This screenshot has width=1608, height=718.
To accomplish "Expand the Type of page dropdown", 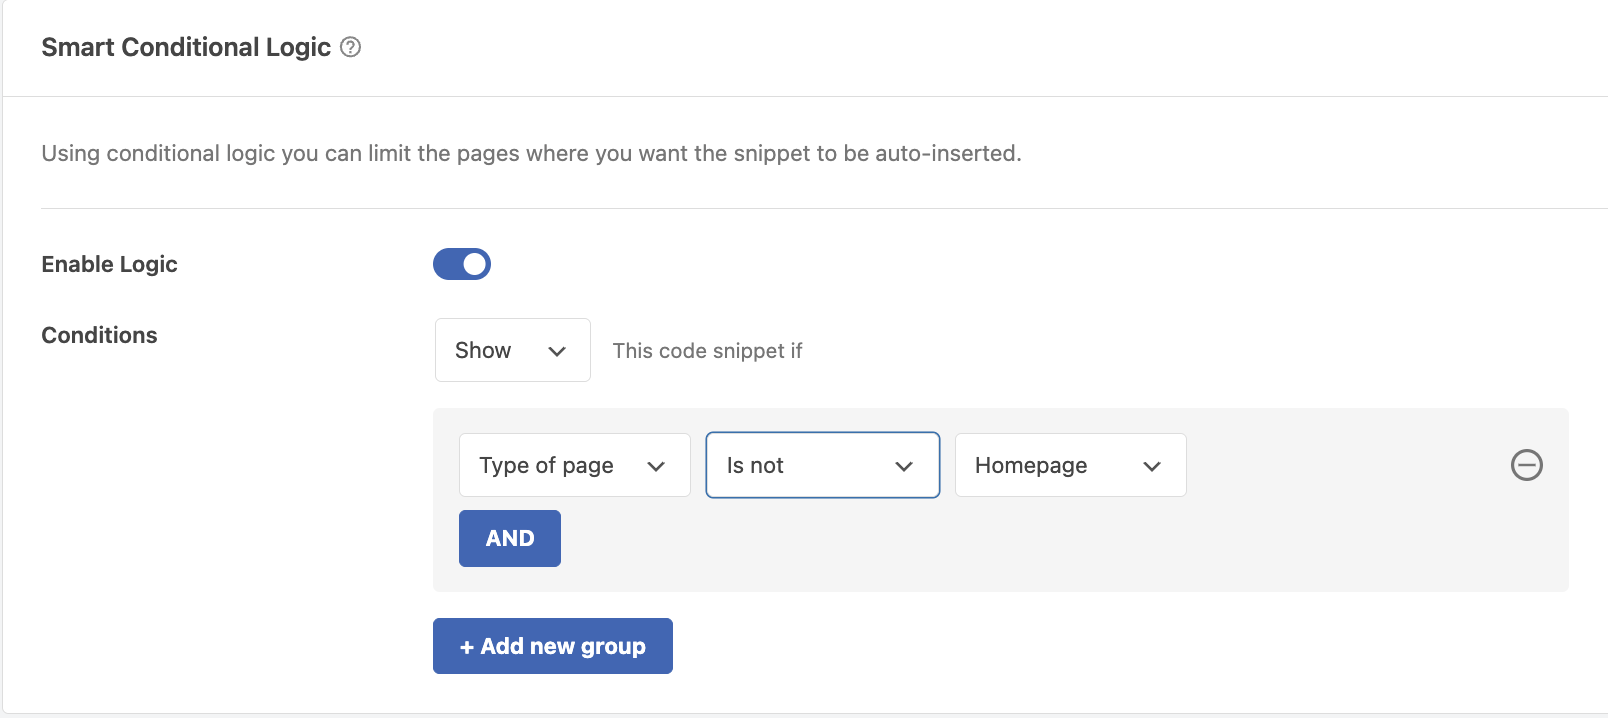I will (x=574, y=465).
